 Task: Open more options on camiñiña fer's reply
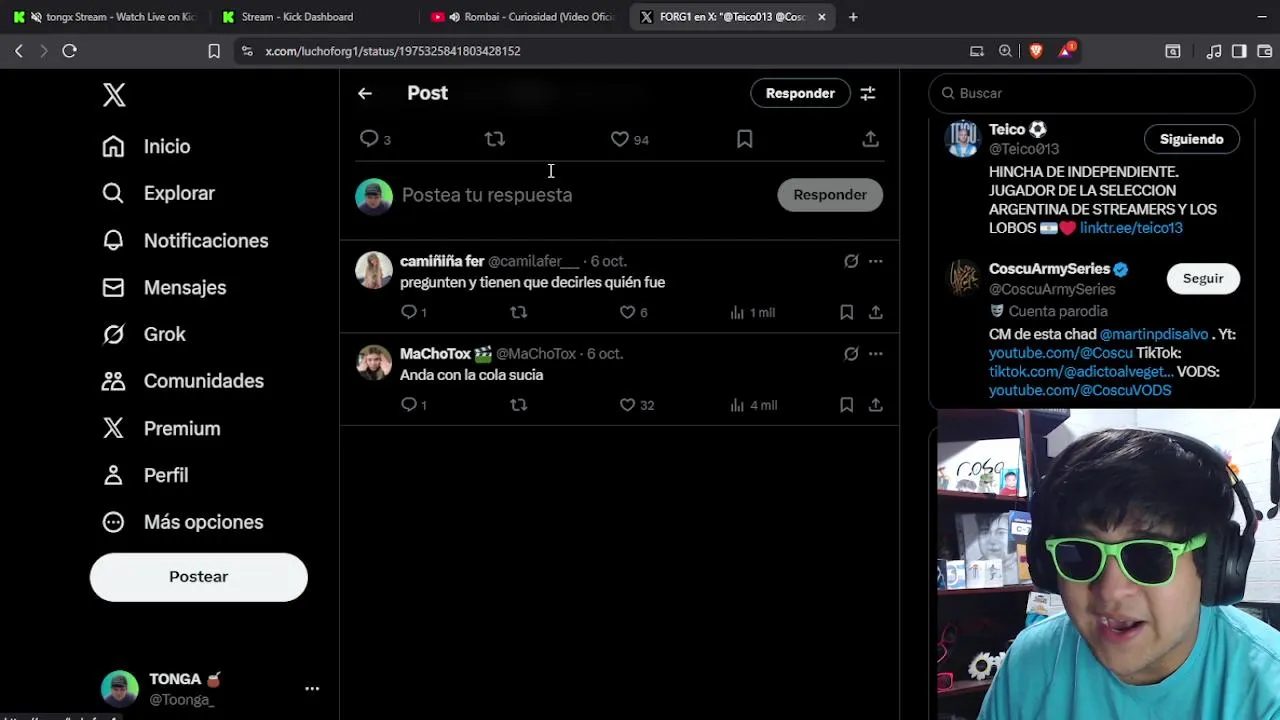pos(875,261)
